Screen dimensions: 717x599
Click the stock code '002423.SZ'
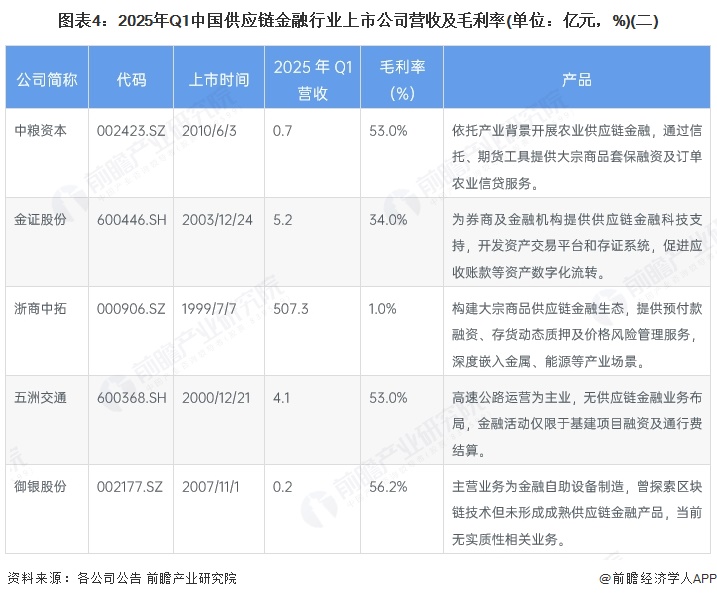pos(131,131)
